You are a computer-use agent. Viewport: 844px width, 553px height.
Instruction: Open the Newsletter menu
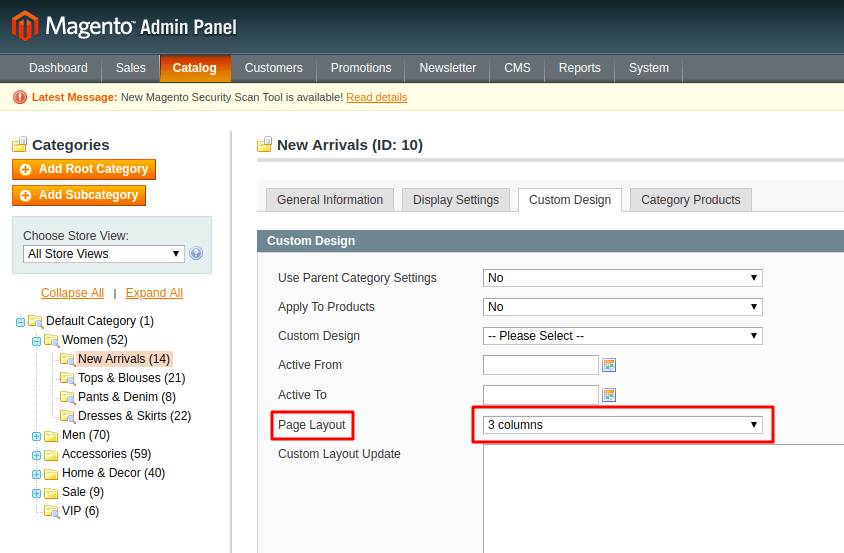pos(448,68)
